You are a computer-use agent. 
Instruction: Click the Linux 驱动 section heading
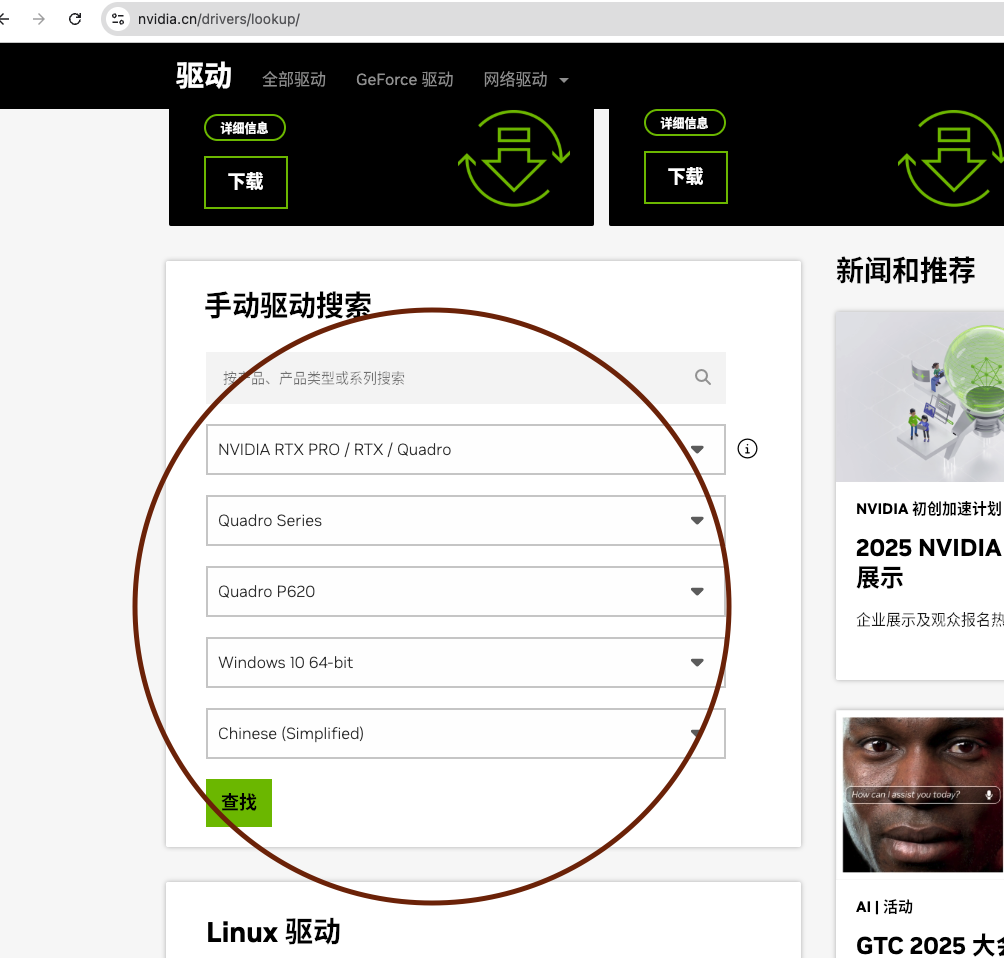pyautogui.click(x=273, y=932)
